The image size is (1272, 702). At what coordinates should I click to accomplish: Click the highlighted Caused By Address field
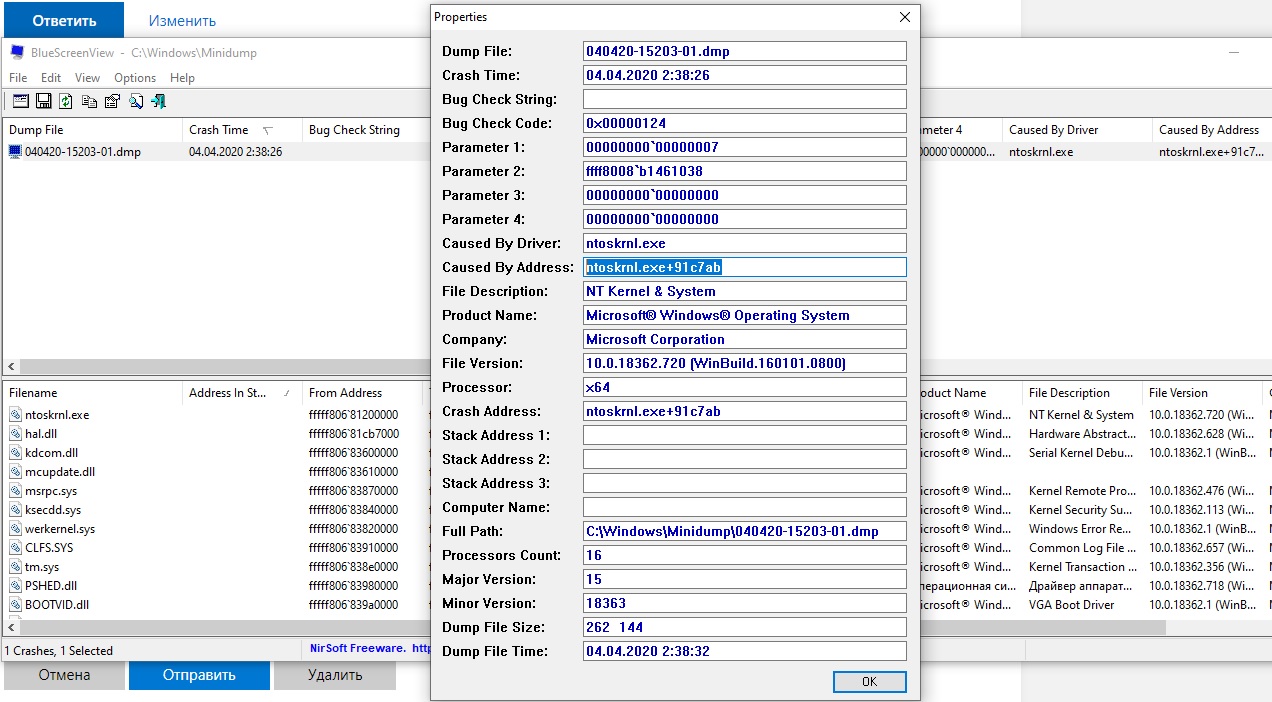point(745,267)
